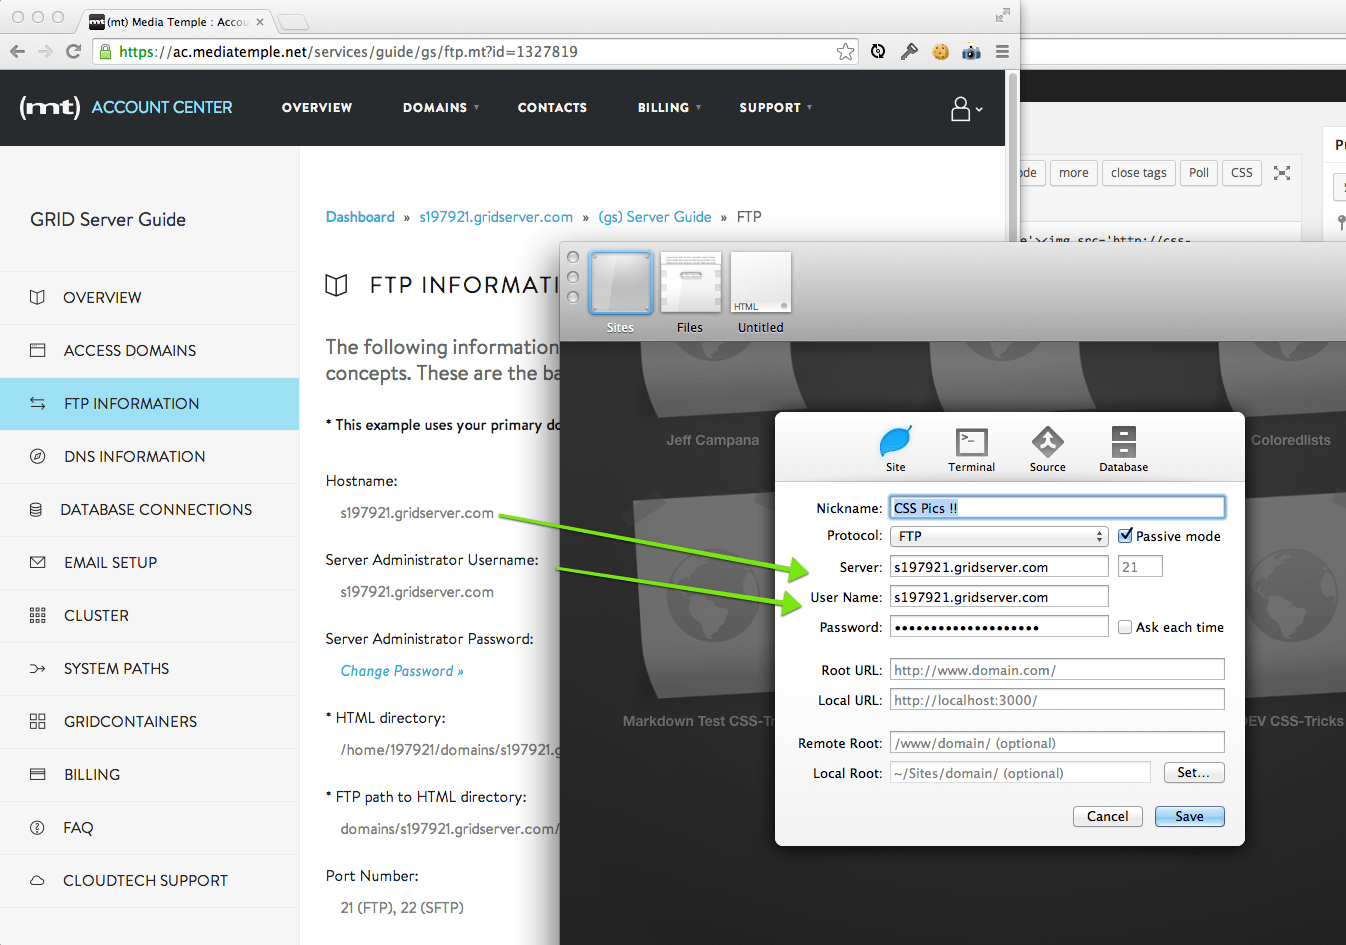Open the Contacts top navigation item
Image resolution: width=1346 pixels, height=945 pixels.
coord(552,108)
